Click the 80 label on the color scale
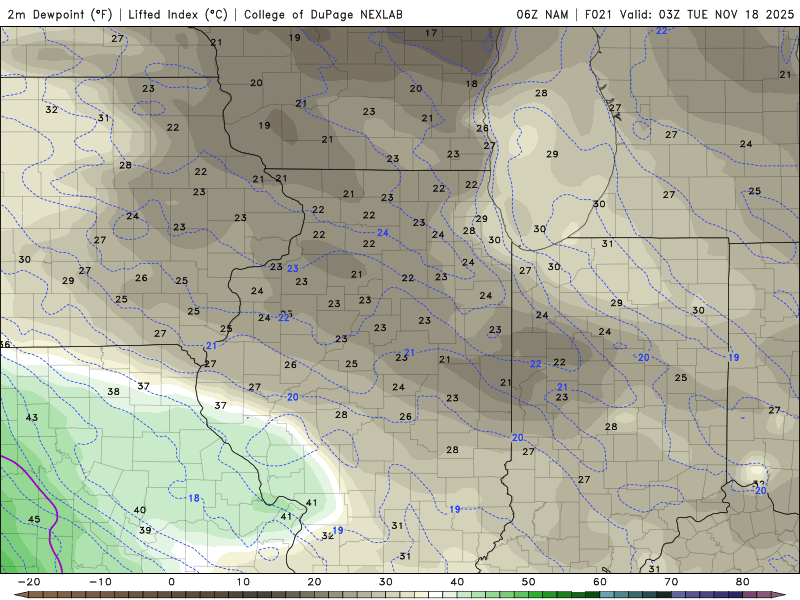 pos(743,582)
